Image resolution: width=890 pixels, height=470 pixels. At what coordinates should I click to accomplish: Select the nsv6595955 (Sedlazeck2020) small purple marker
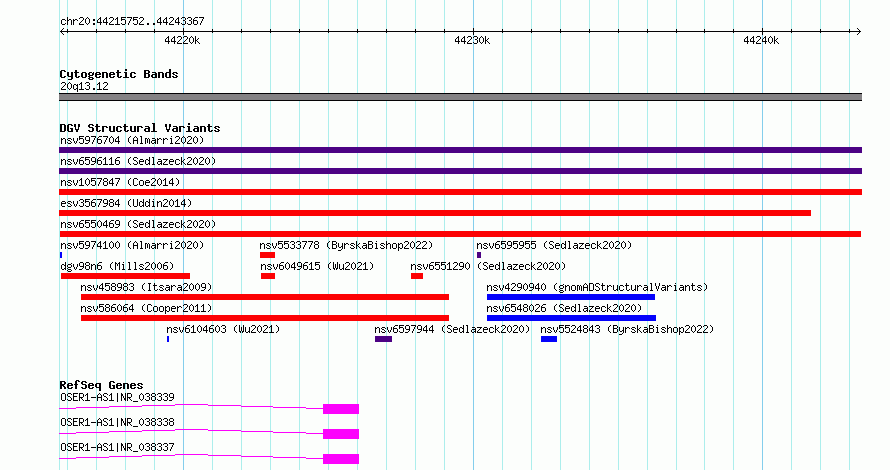pos(479,255)
